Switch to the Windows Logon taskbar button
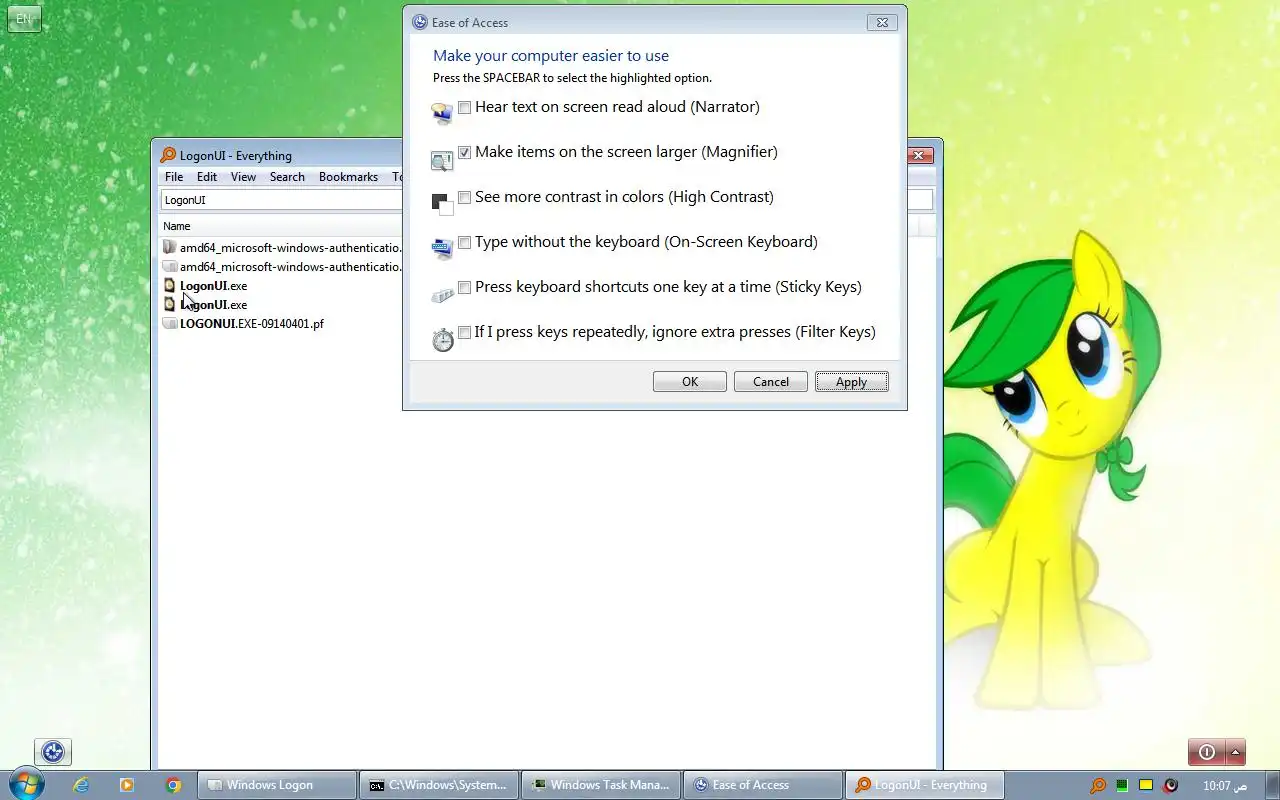Screen dimensions: 1280x800 tap(277, 785)
